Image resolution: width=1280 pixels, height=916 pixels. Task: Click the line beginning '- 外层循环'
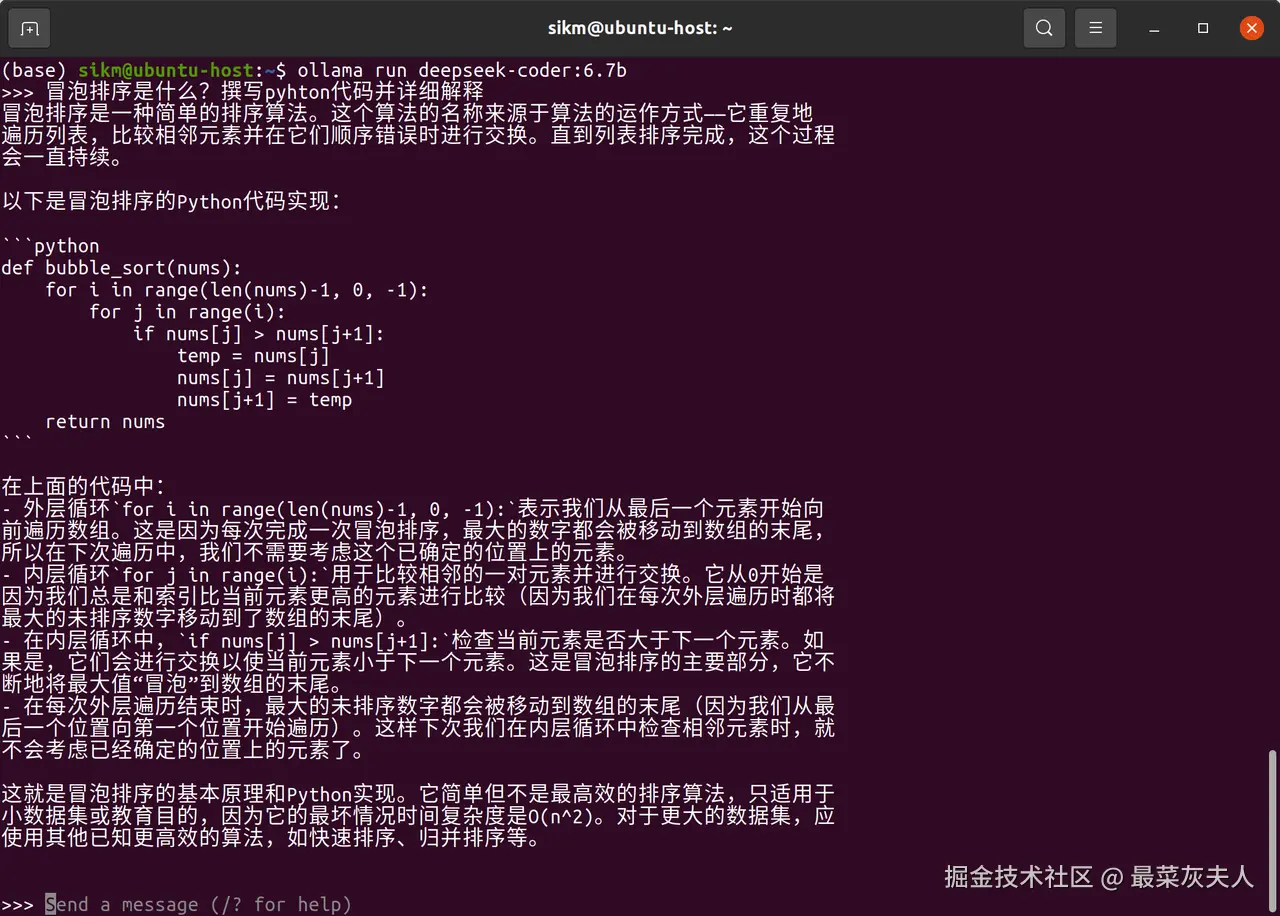(412, 509)
